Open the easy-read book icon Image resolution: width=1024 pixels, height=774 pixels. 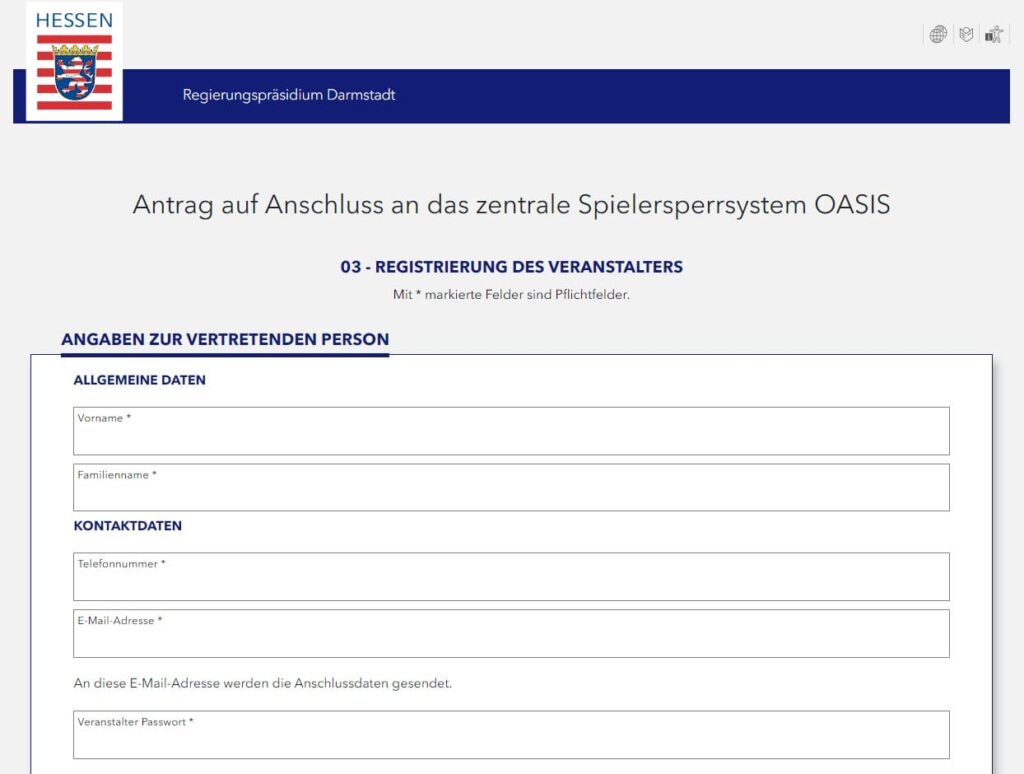966,34
